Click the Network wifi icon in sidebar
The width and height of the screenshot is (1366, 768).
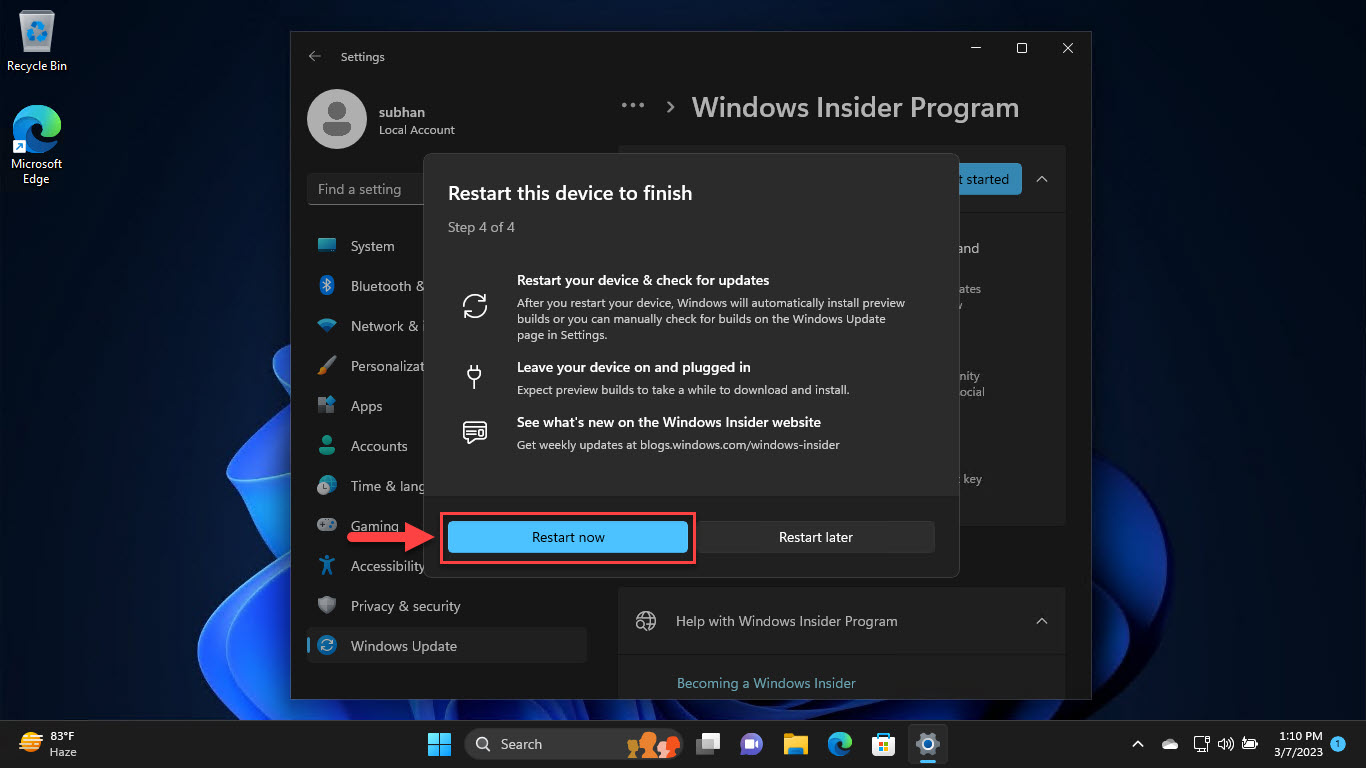(326, 326)
